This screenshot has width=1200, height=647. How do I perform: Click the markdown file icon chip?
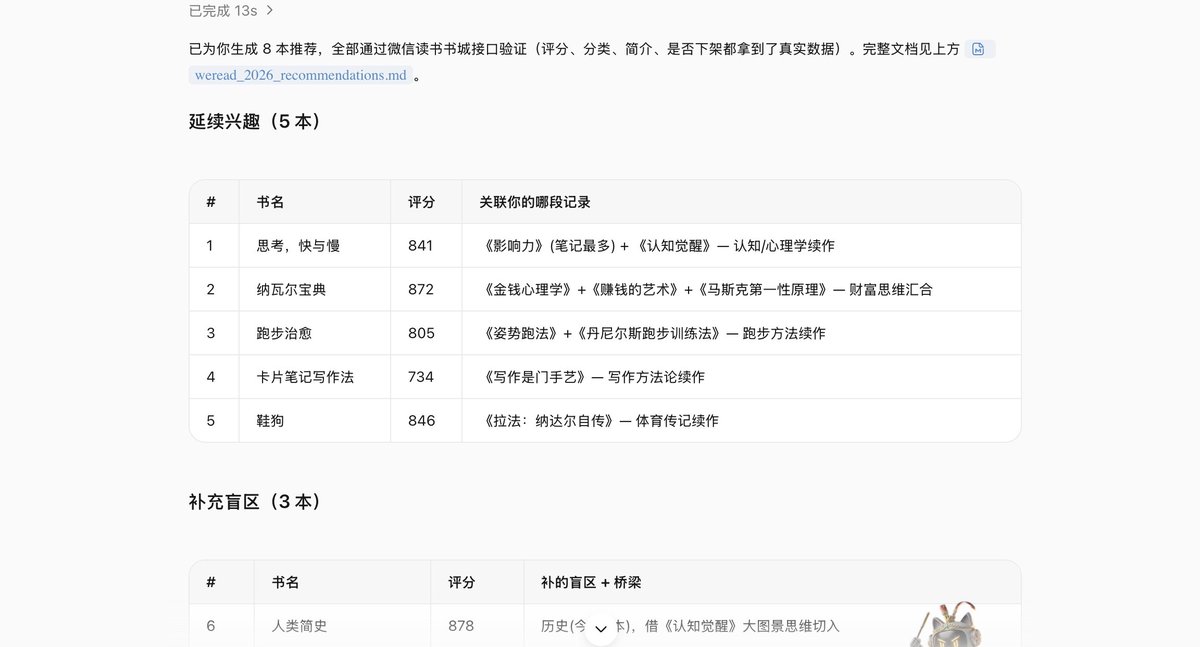[979, 49]
